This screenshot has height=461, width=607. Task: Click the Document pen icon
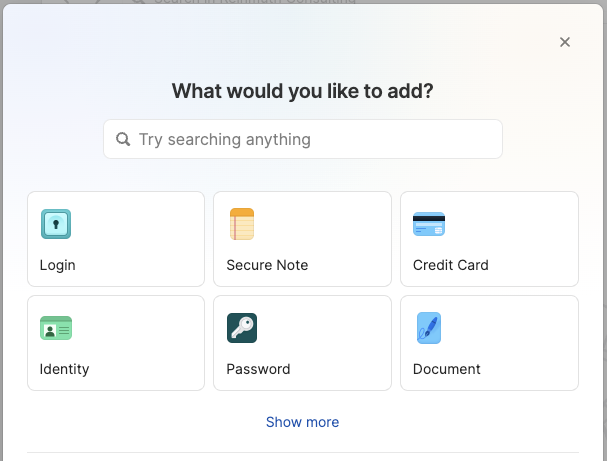[x=428, y=328]
